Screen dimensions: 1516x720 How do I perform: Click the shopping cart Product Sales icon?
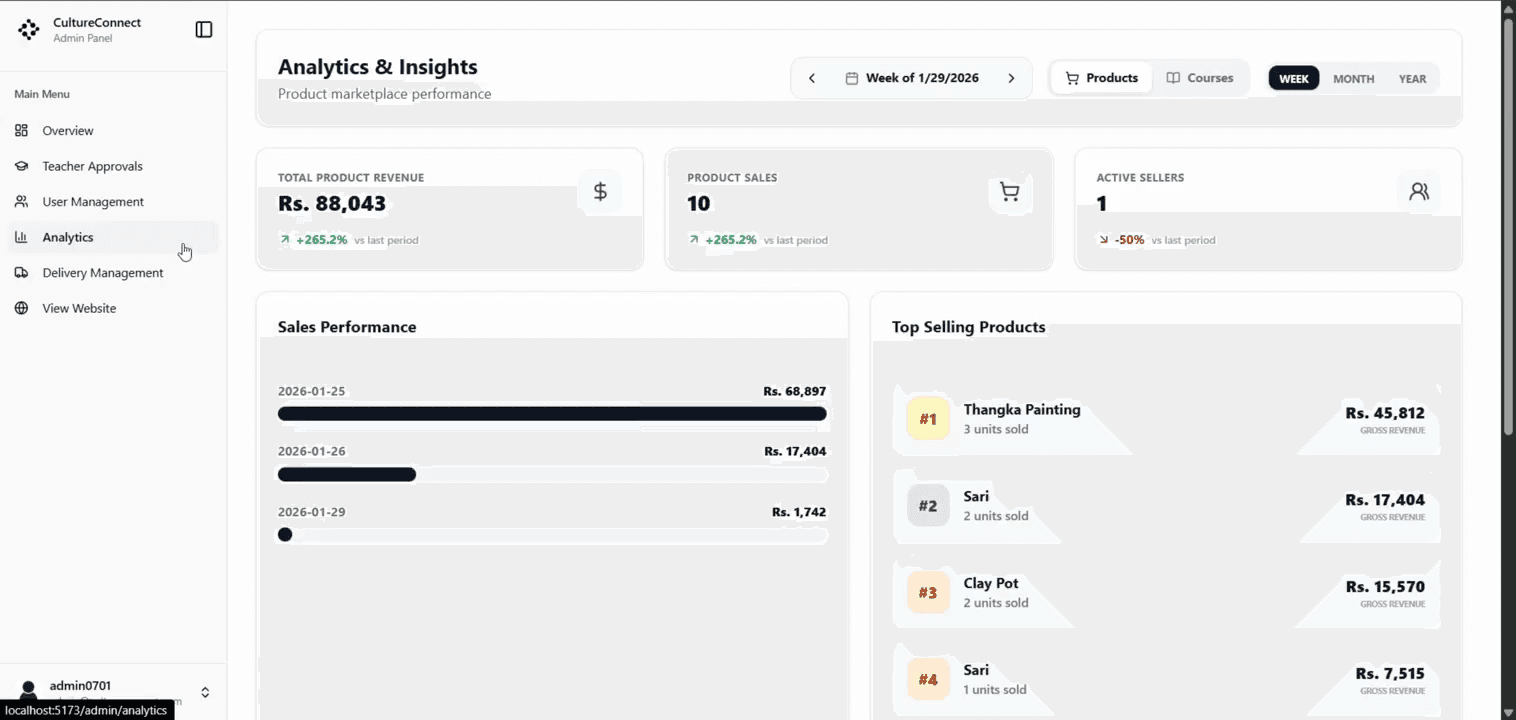1010,191
